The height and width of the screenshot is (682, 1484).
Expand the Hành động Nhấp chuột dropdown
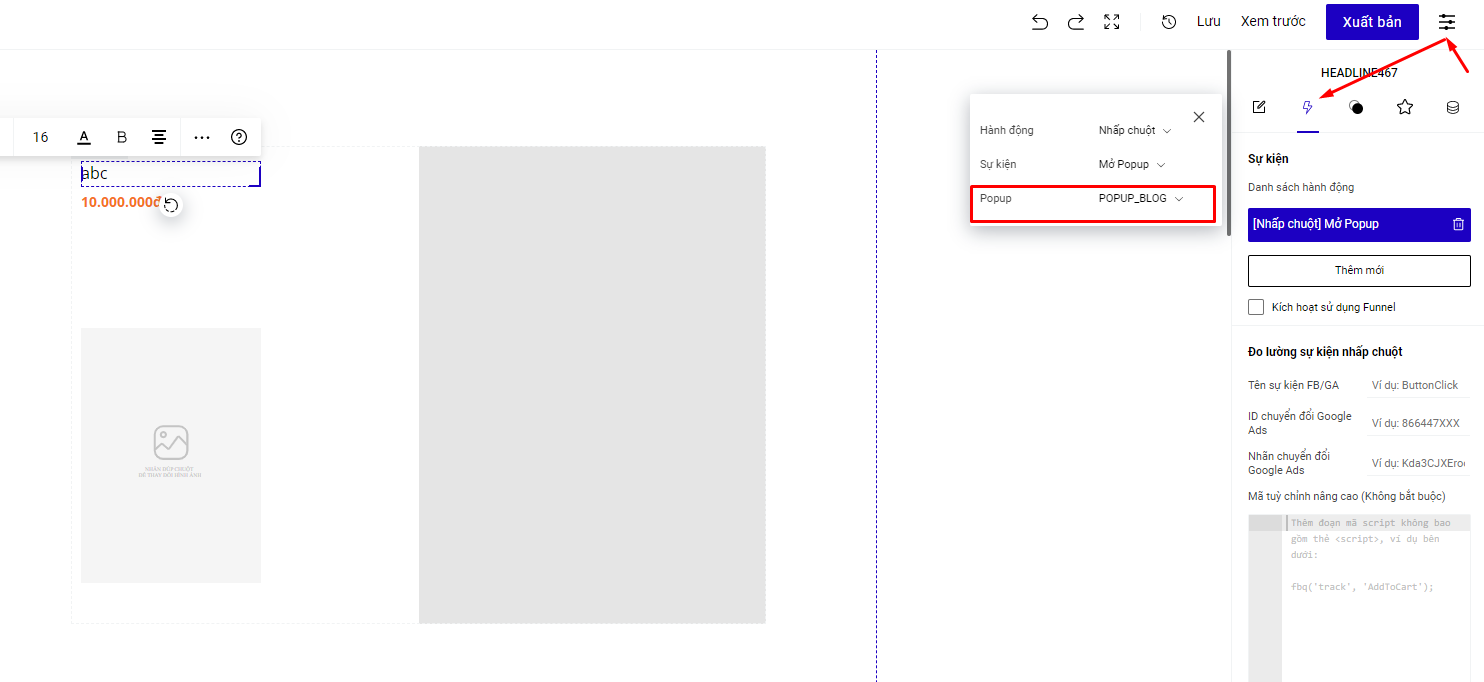tap(1134, 131)
